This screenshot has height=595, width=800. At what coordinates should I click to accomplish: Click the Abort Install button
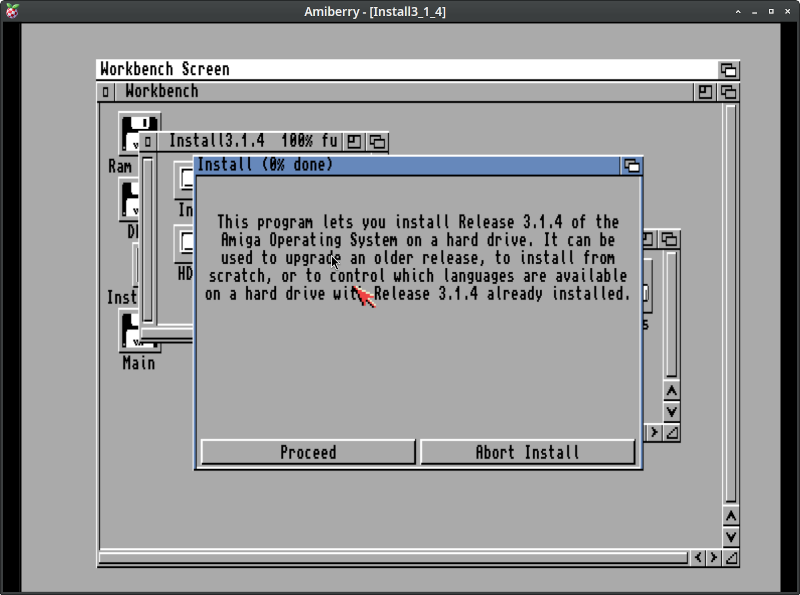tap(528, 452)
